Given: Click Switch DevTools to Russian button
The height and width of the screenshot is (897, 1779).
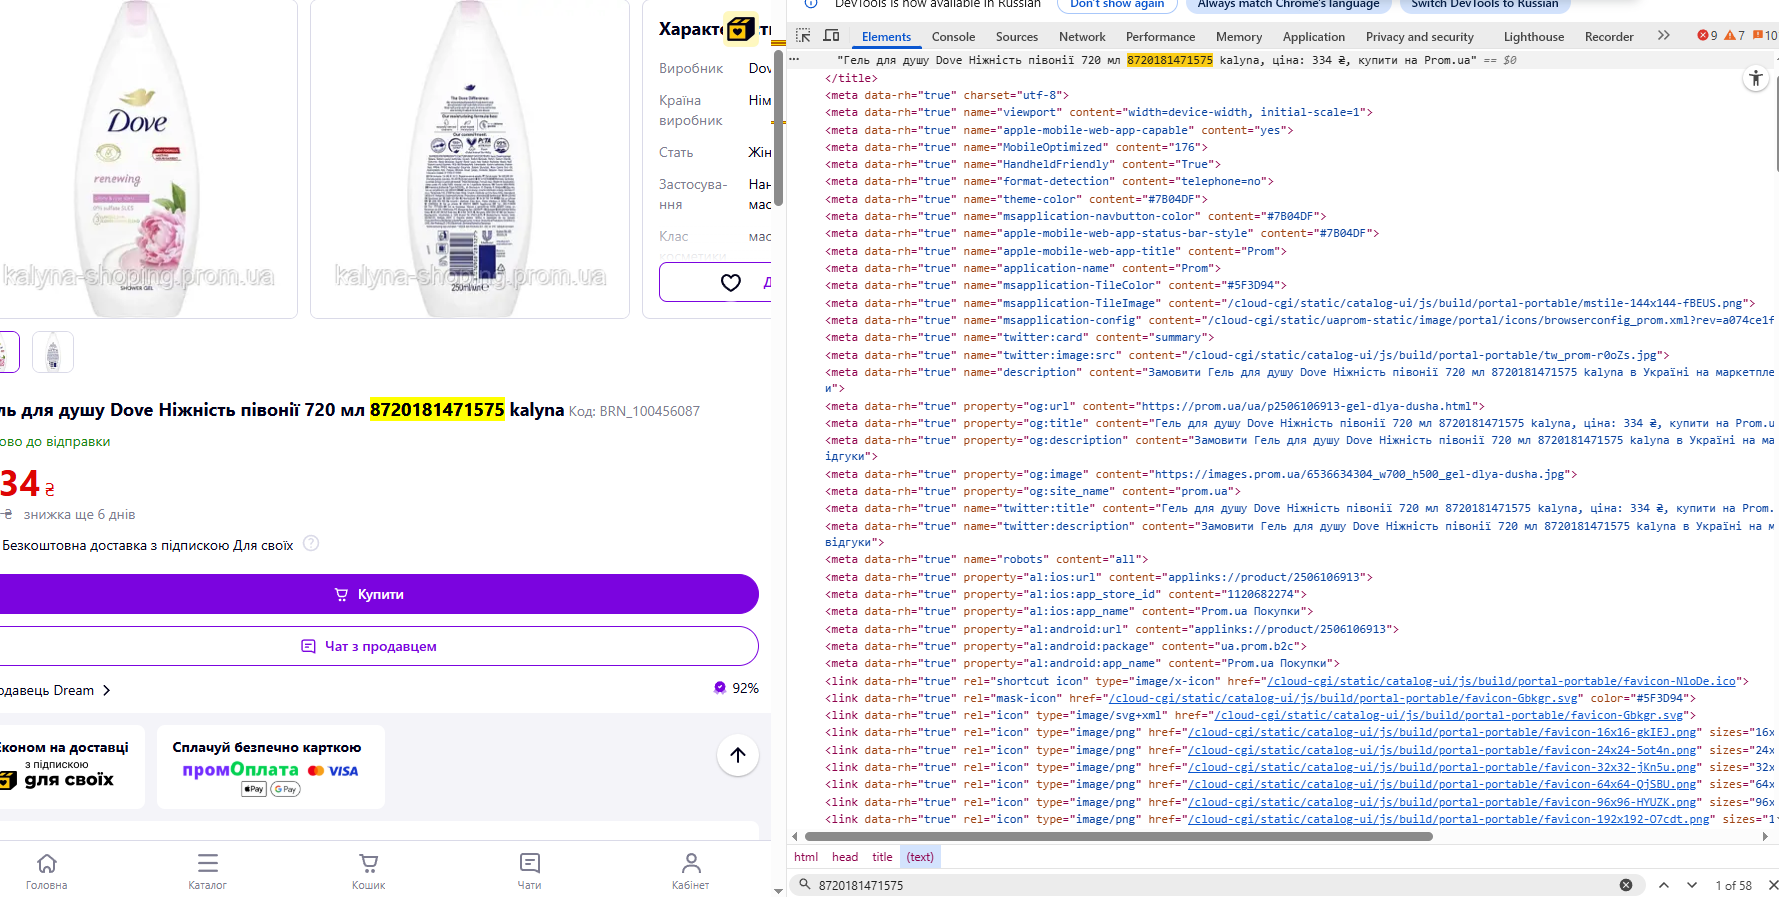Looking at the screenshot, I should [x=1485, y=4].
